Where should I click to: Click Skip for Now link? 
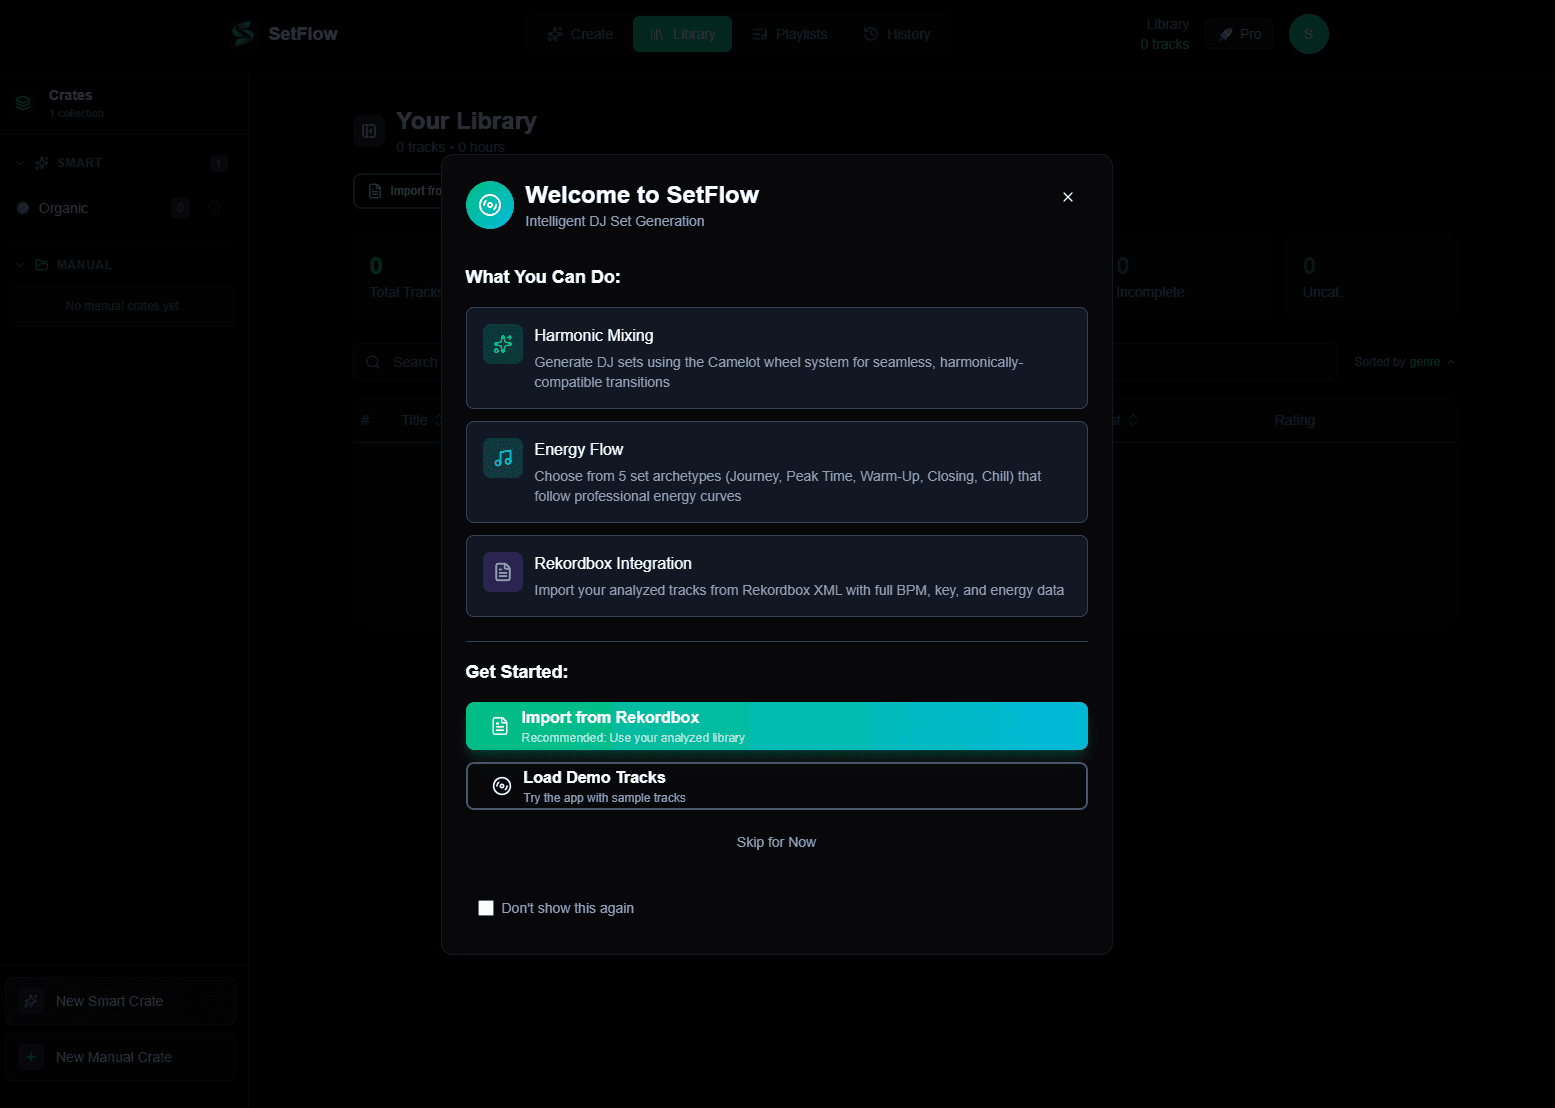pos(776,841)
